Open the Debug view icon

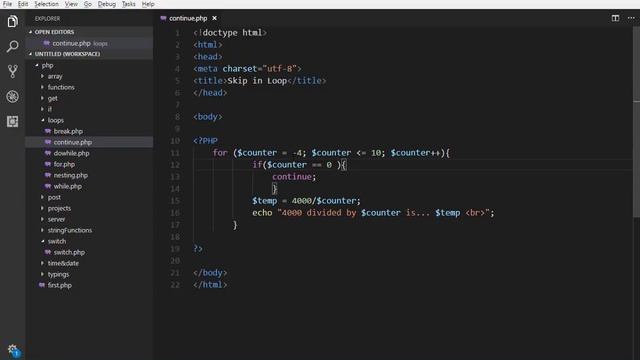(x=13, y=96)
